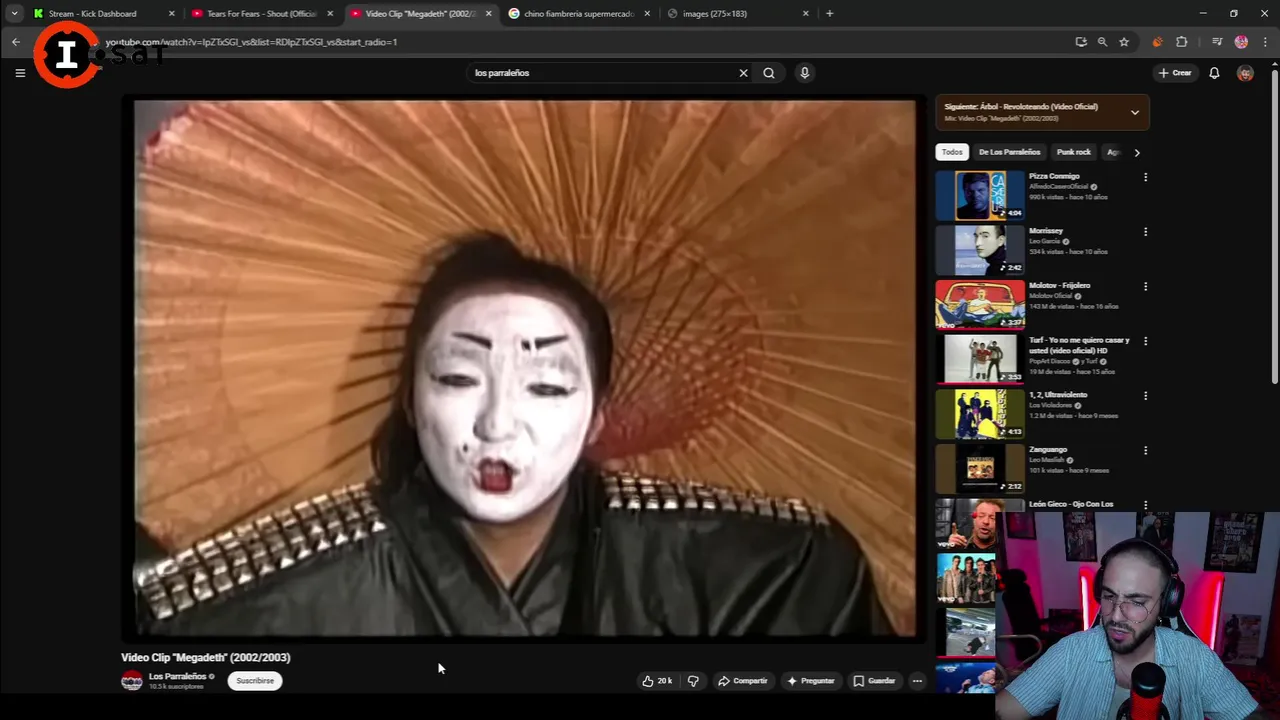
Task: Clear the search box with the X
Action: pyautogui.click(x=743, y=73)
